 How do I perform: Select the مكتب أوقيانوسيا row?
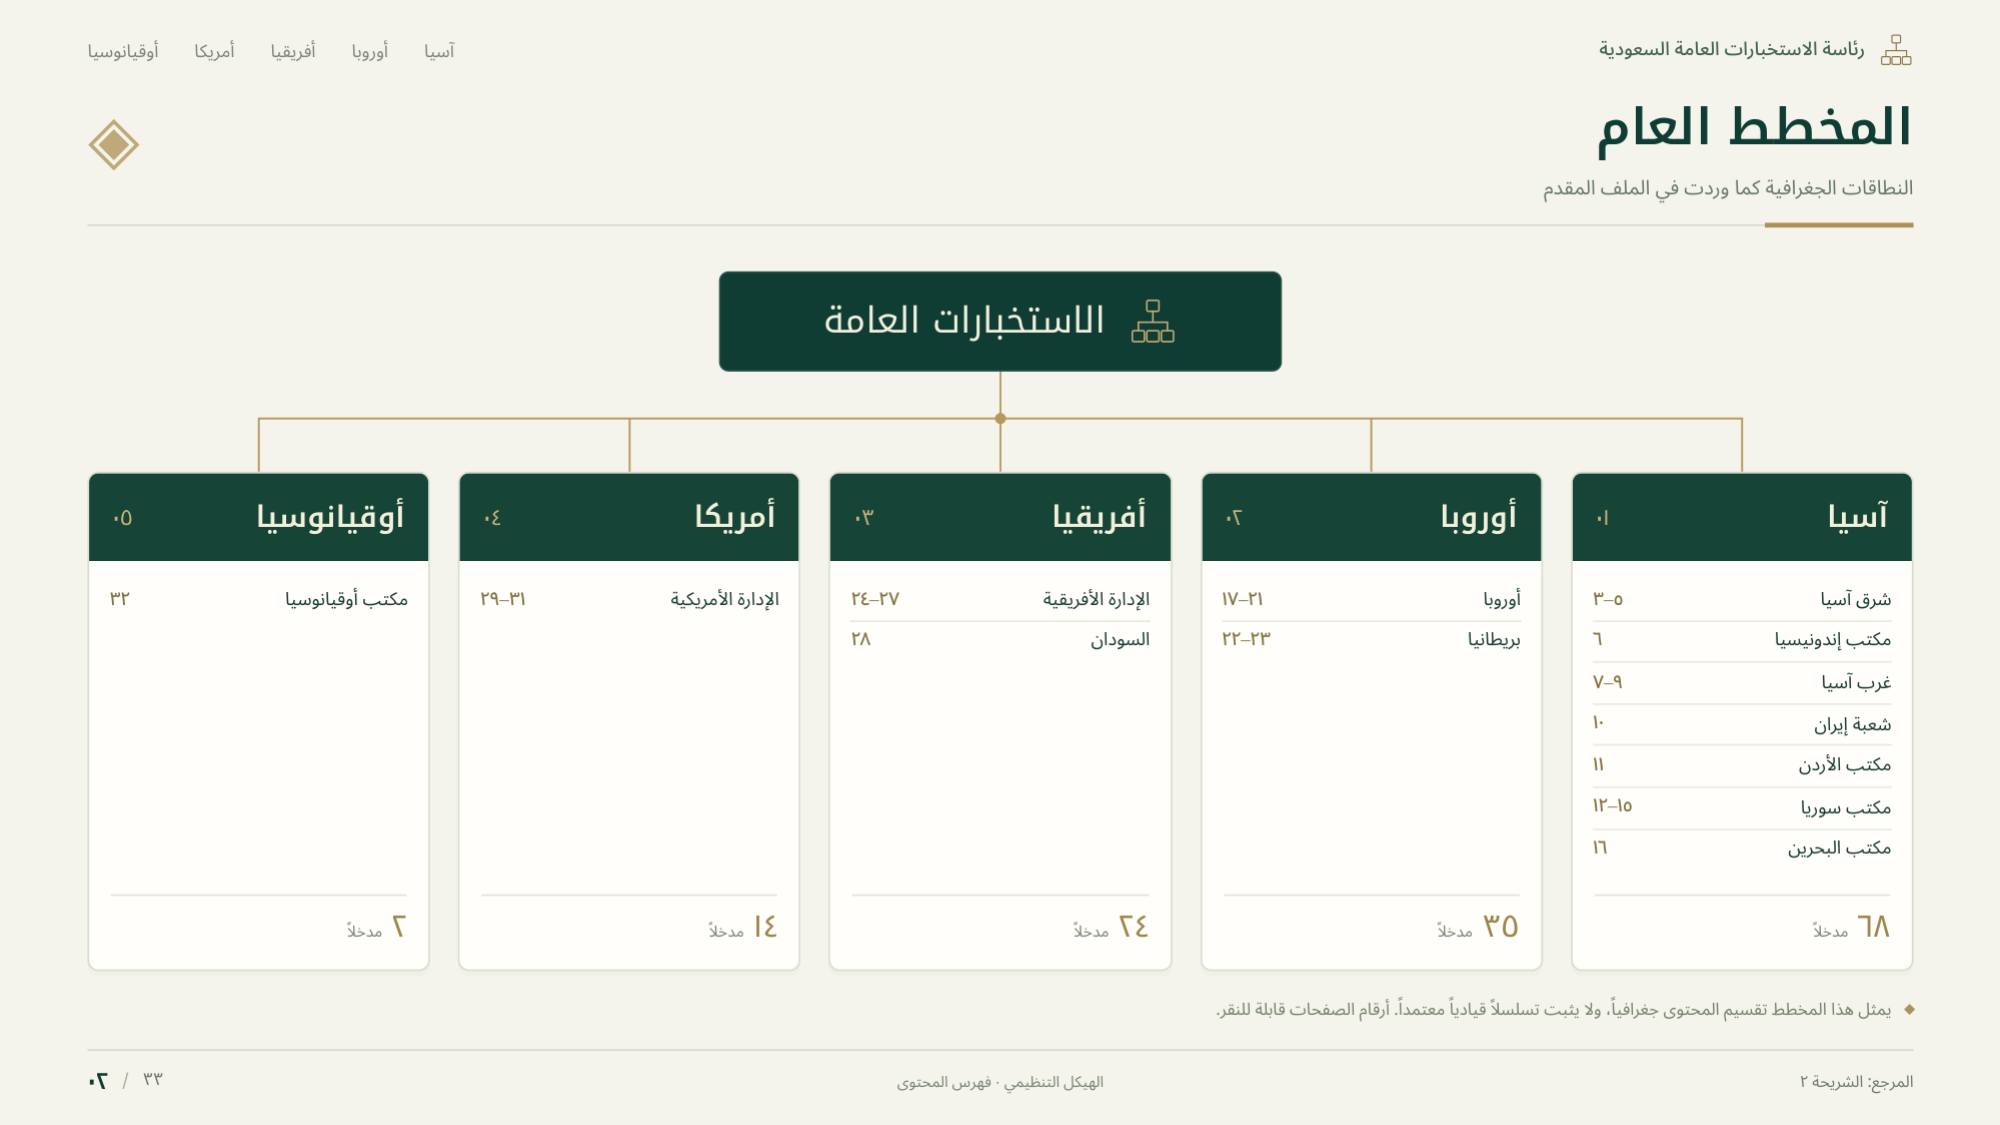pos(258,599)
